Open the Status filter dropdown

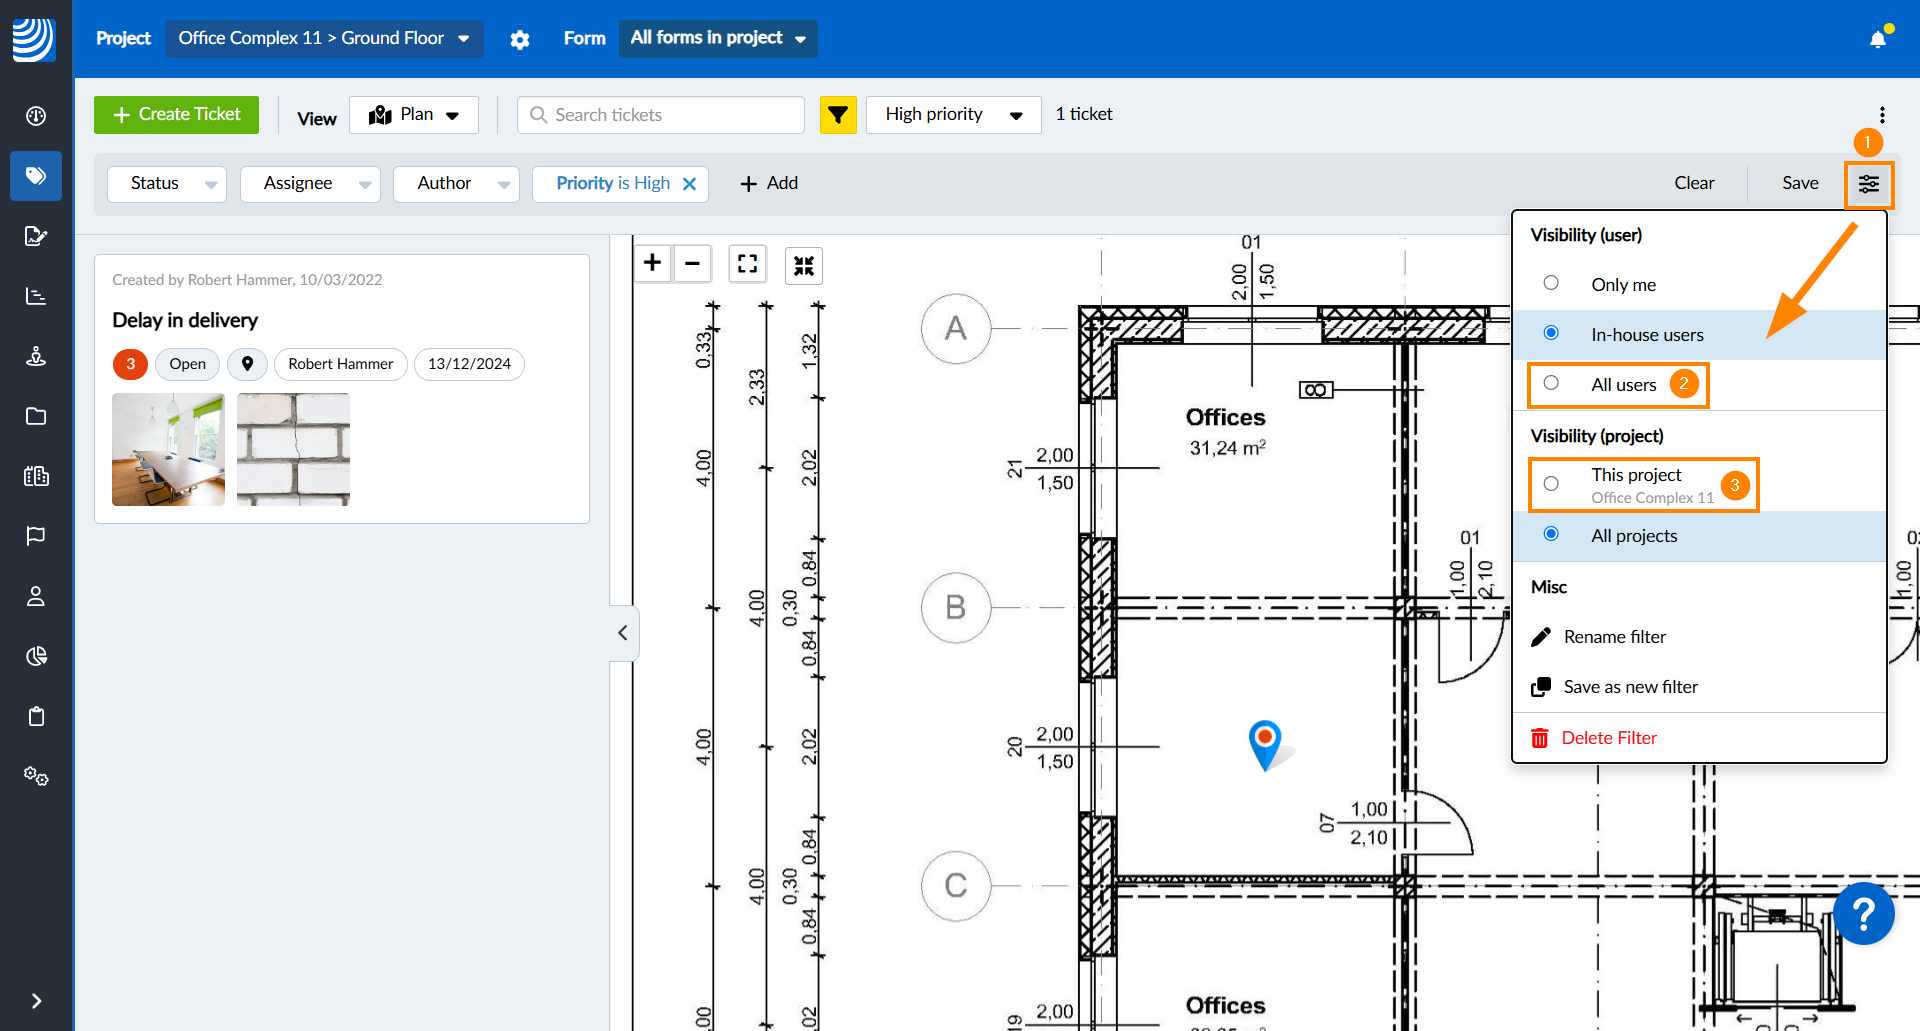pyautogui.click(x=167, y=184)
